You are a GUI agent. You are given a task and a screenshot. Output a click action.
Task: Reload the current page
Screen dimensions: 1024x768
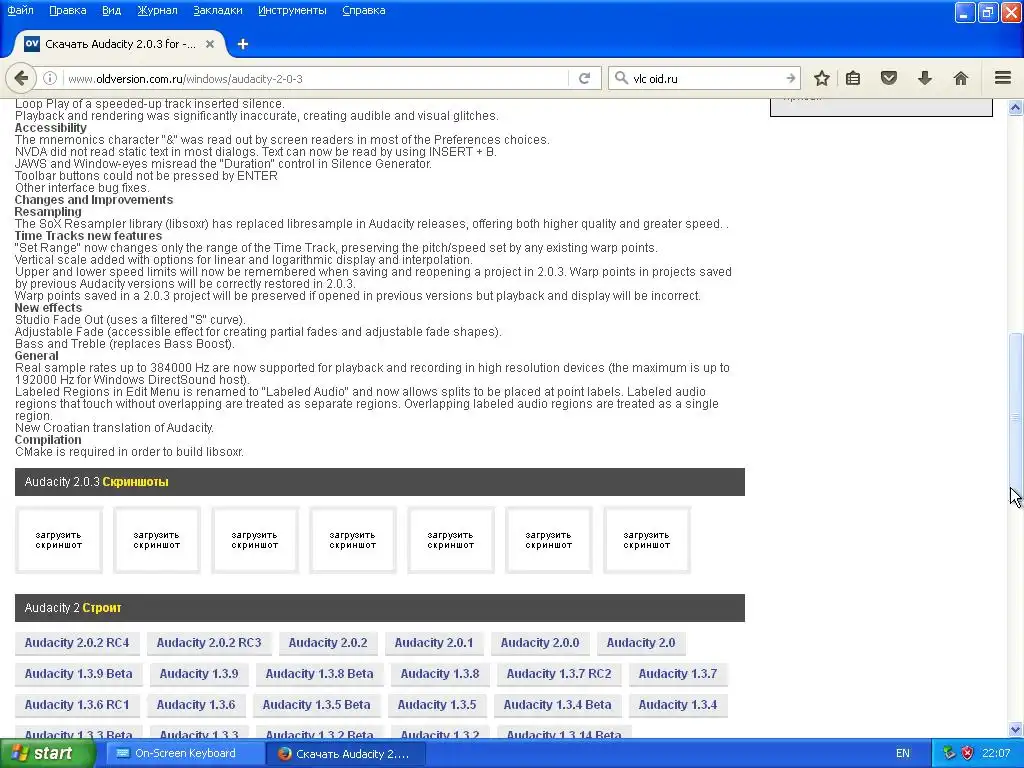(x=584, y=78)
